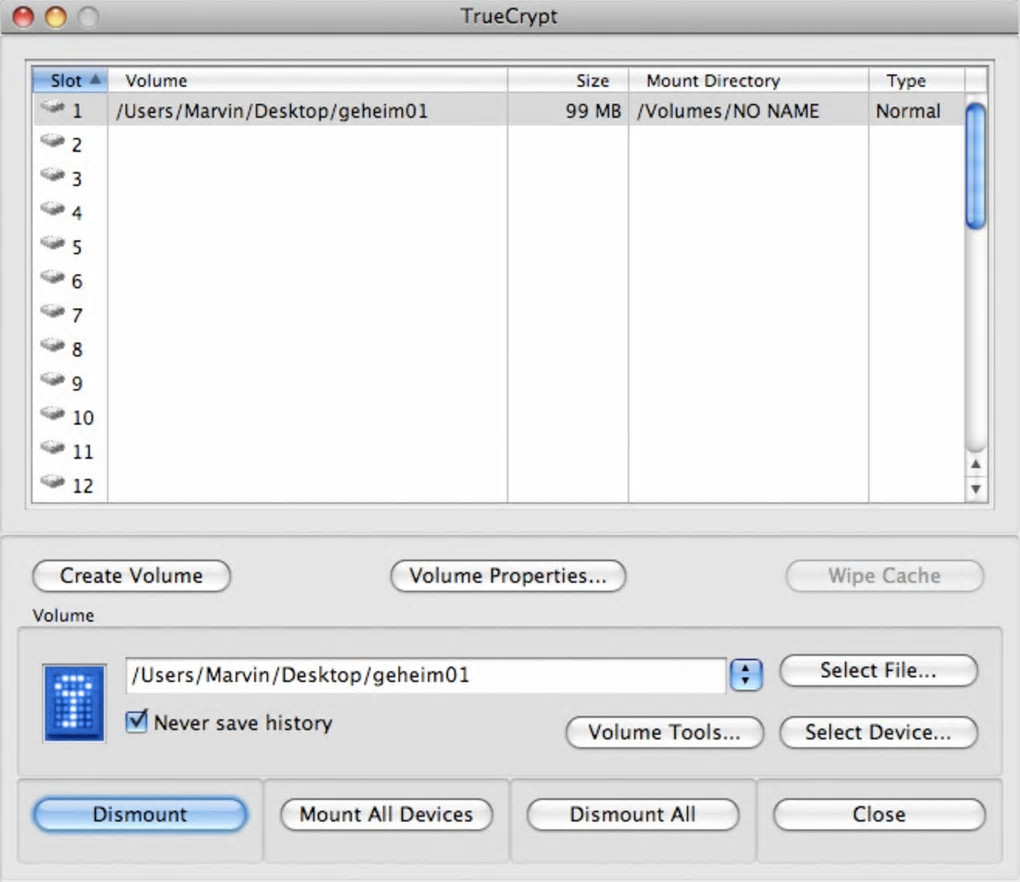The height and width of the screenshot is (882, 1020).
Task: Select the drive icon for slot 4
Action: 52,209
